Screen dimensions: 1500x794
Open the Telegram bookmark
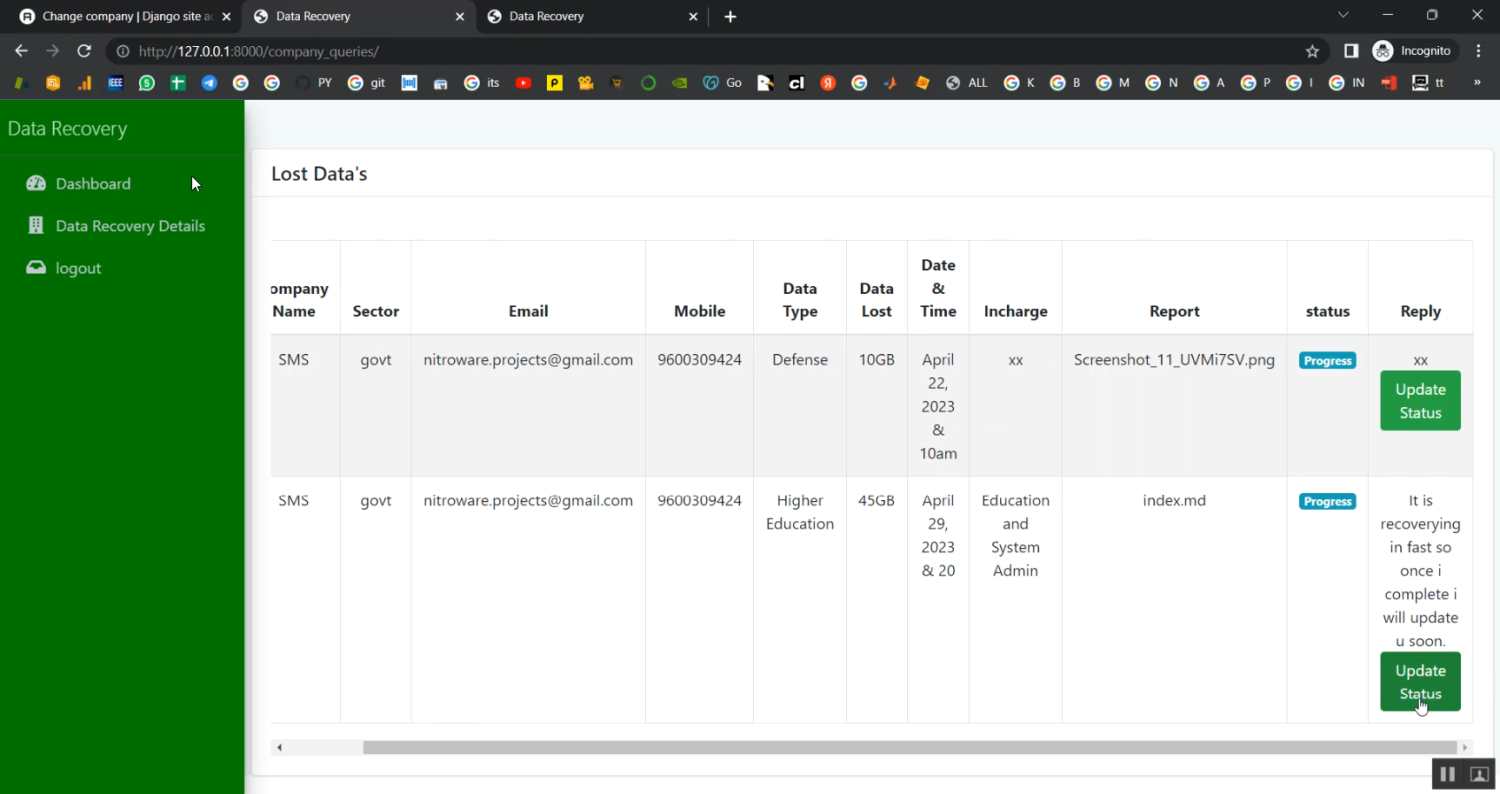coord(209,83)
